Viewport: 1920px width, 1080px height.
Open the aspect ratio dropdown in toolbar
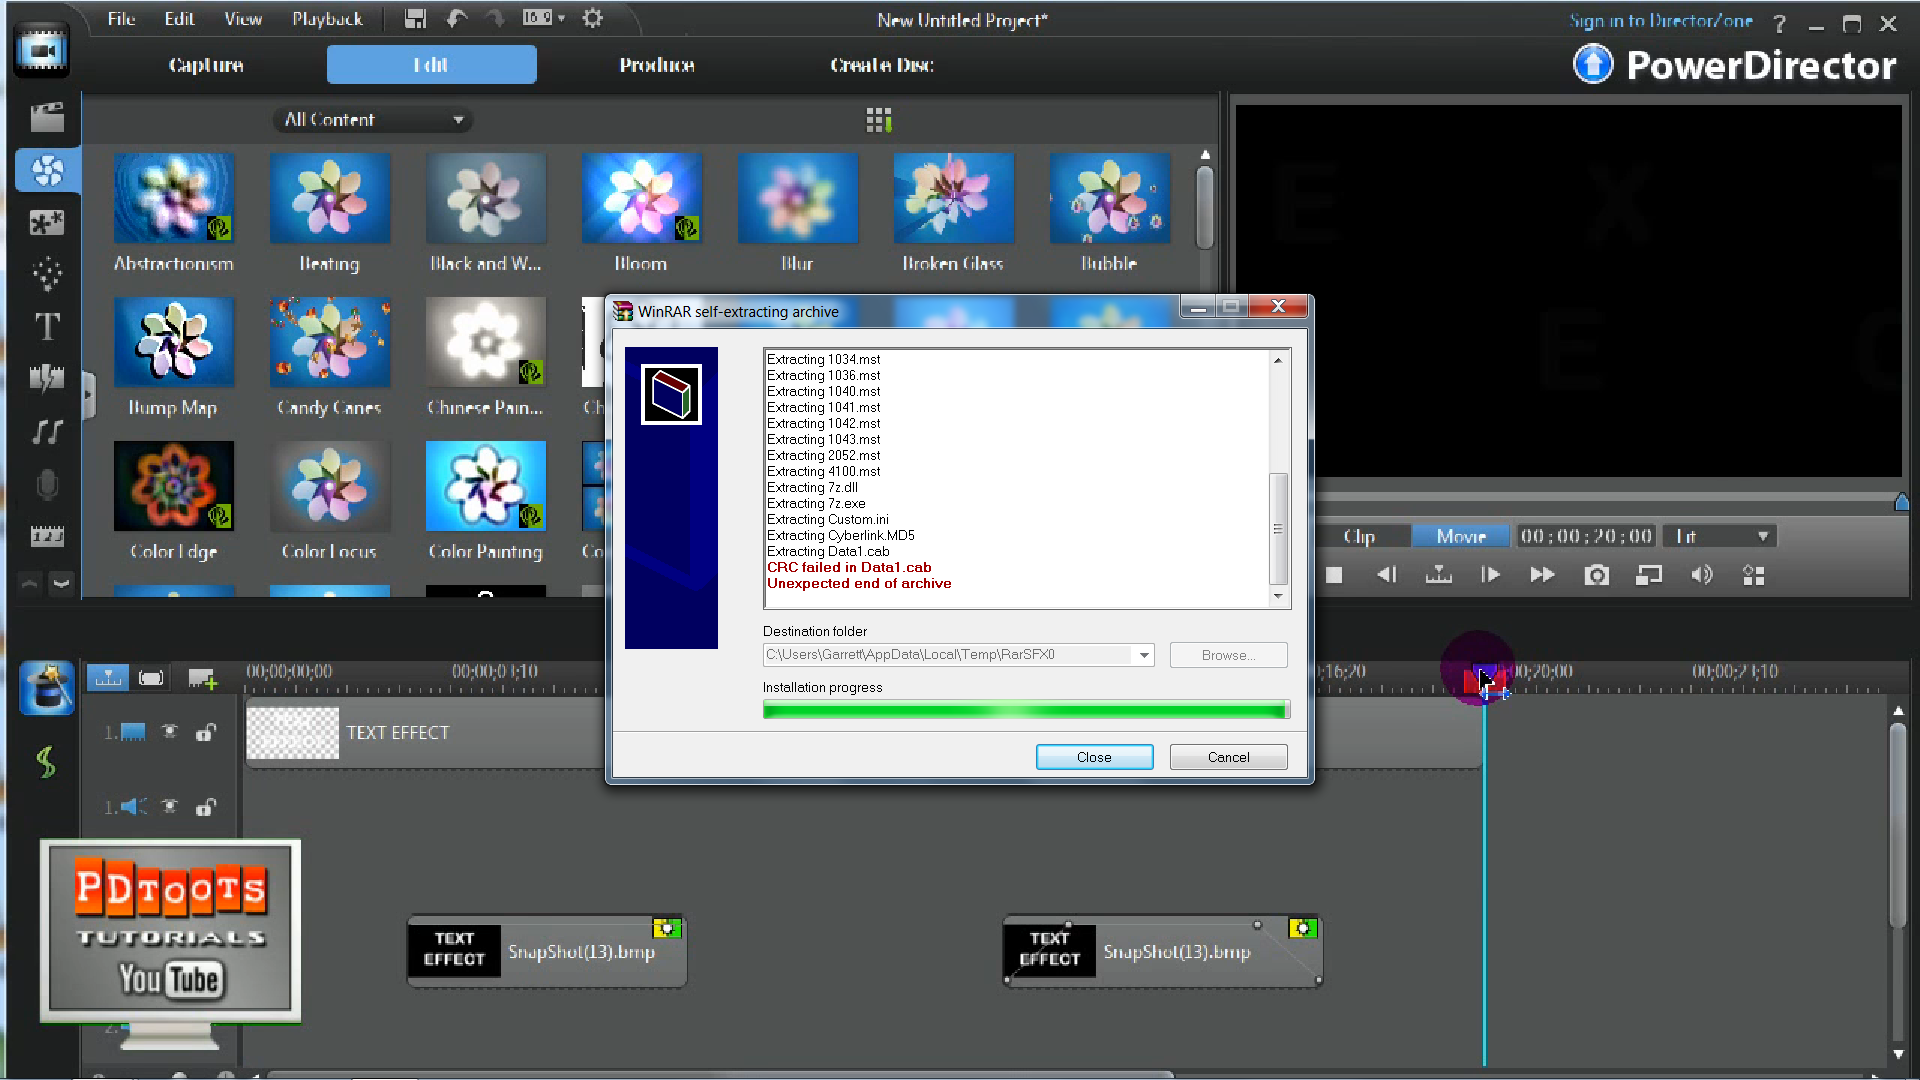pos(544,18)
